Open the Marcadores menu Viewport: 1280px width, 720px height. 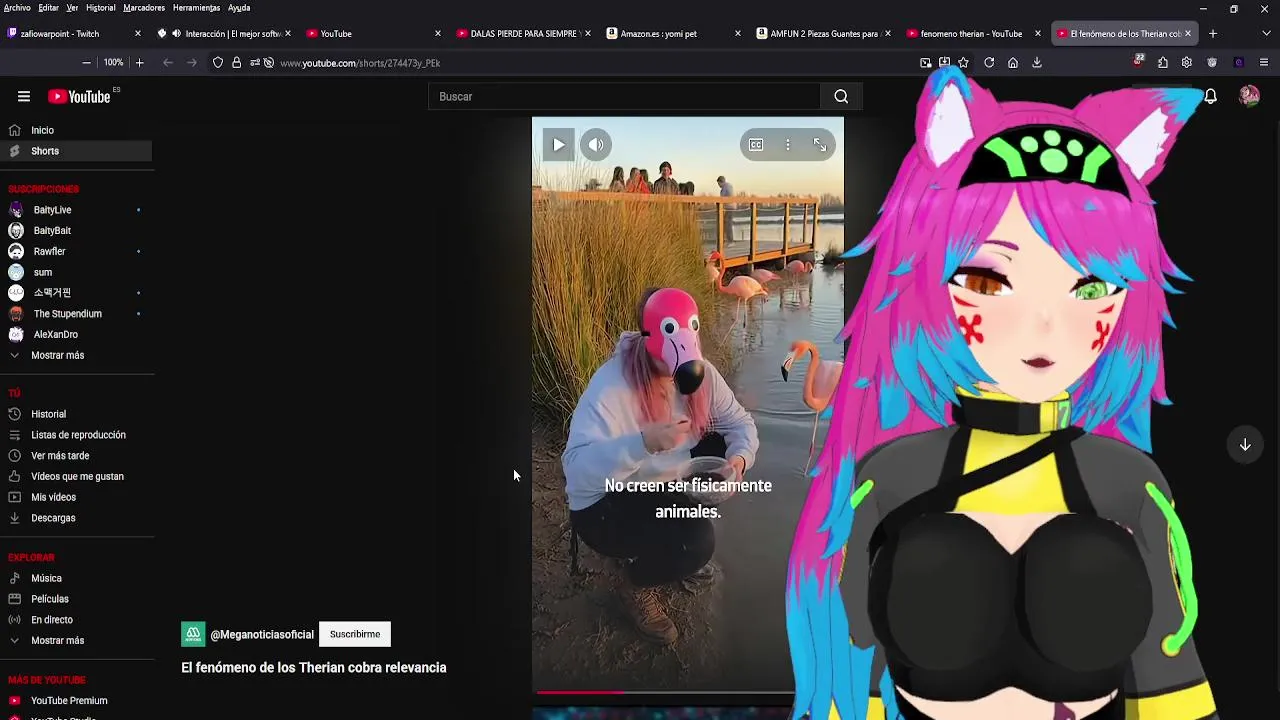(x=144, y=8)
